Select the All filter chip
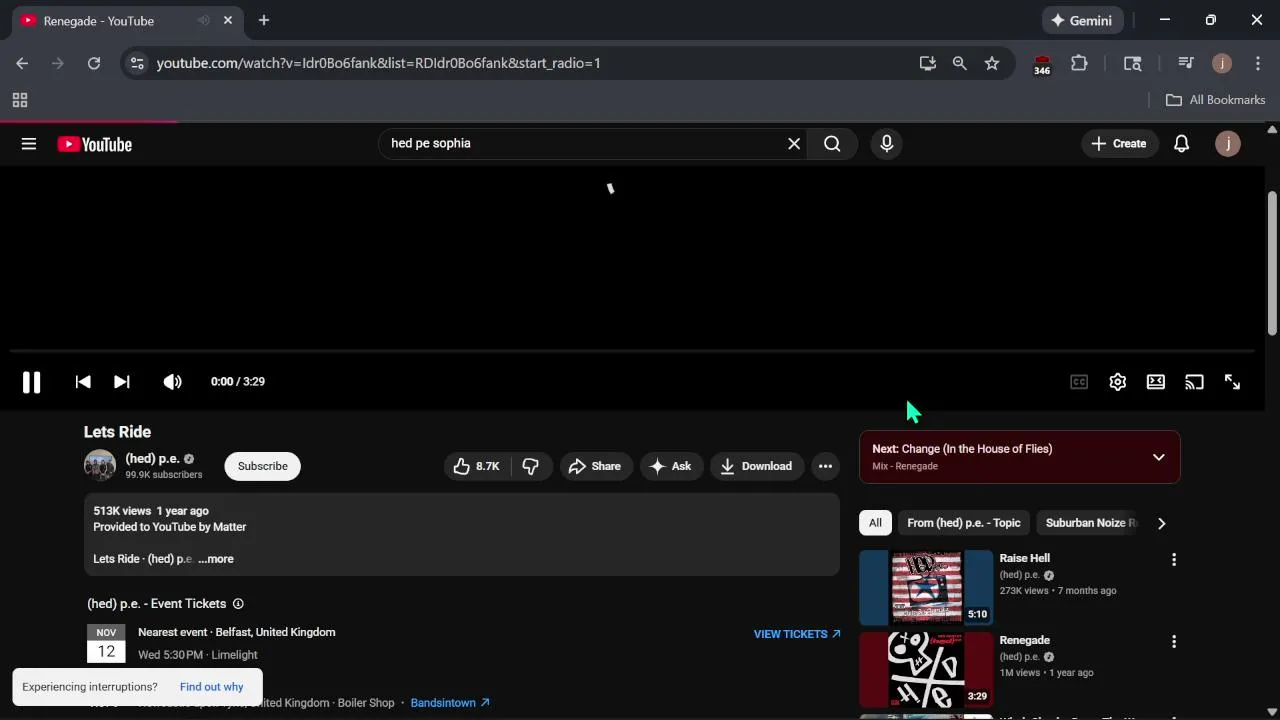The height and width of the screenshot is (720, 1280). point(875,523)
